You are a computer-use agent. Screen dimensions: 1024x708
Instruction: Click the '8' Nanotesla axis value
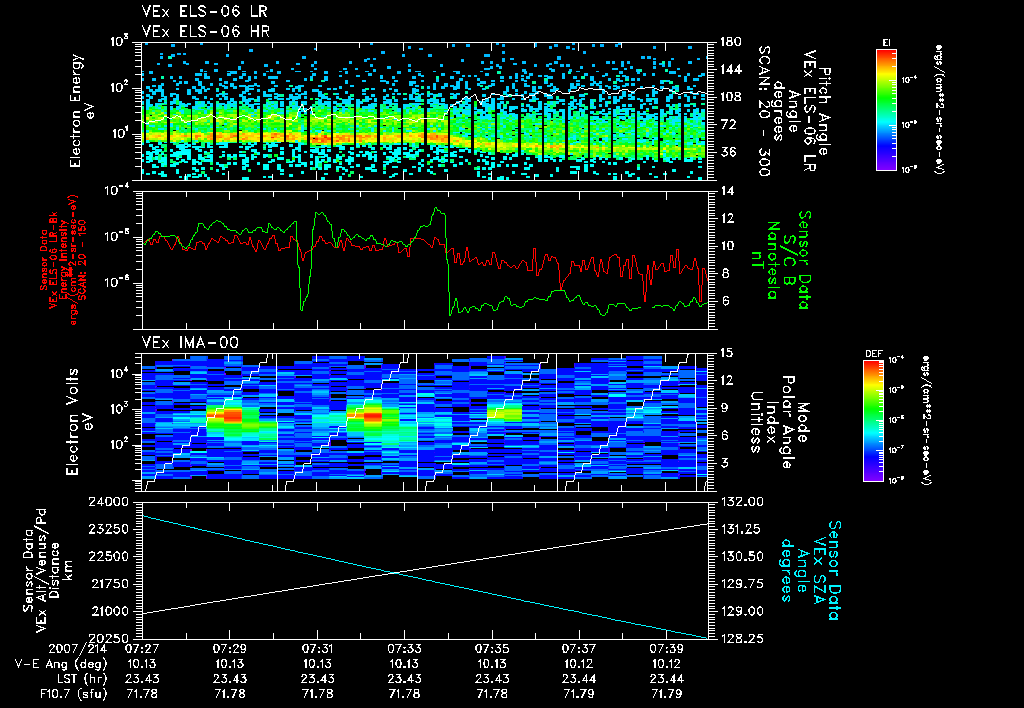(724, 274)
